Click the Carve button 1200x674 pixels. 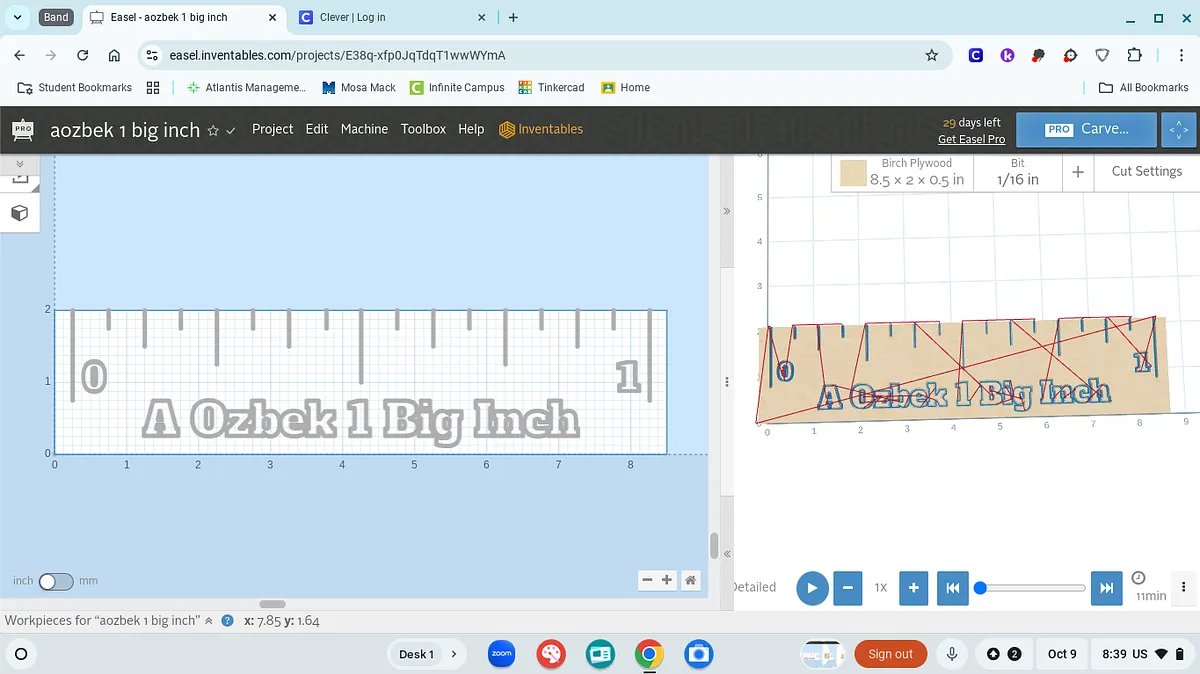pyautogui.click(x=1087, y=129)
